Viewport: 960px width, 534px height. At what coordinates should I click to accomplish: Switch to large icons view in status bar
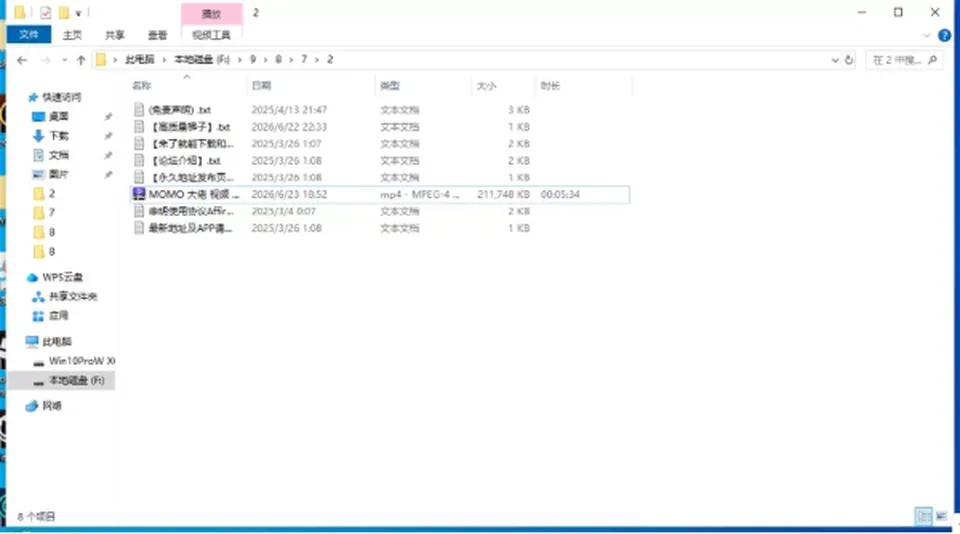pos(941,516)
